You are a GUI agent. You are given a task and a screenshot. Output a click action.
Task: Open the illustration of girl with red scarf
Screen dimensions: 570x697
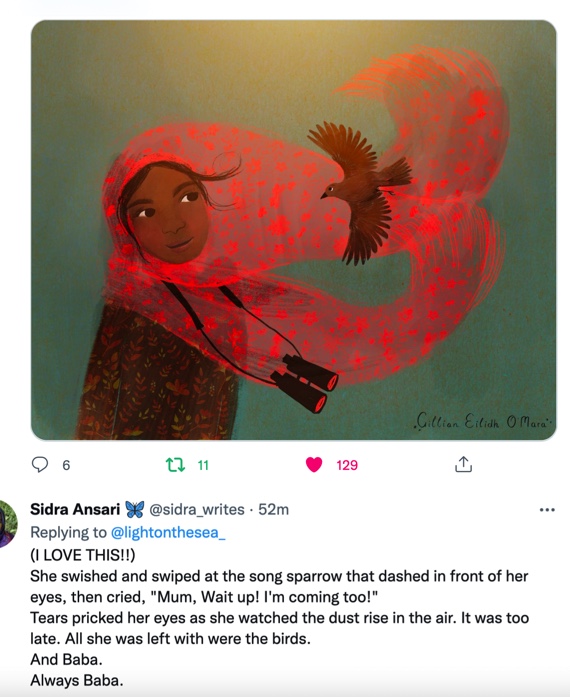(x=293, y=230)
